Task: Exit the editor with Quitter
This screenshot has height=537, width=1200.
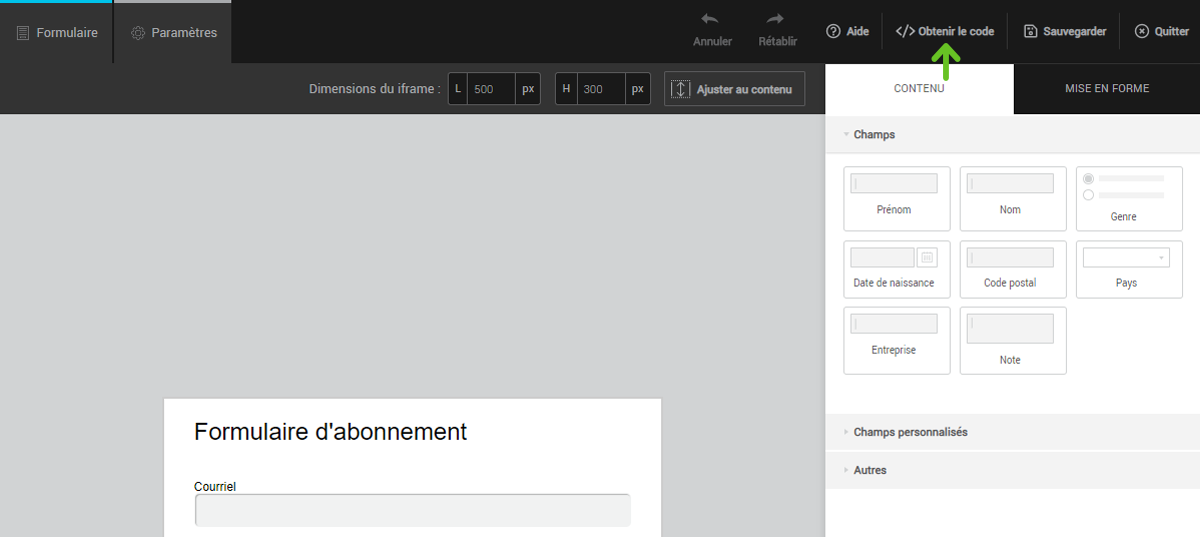Action: [1161, 31]
